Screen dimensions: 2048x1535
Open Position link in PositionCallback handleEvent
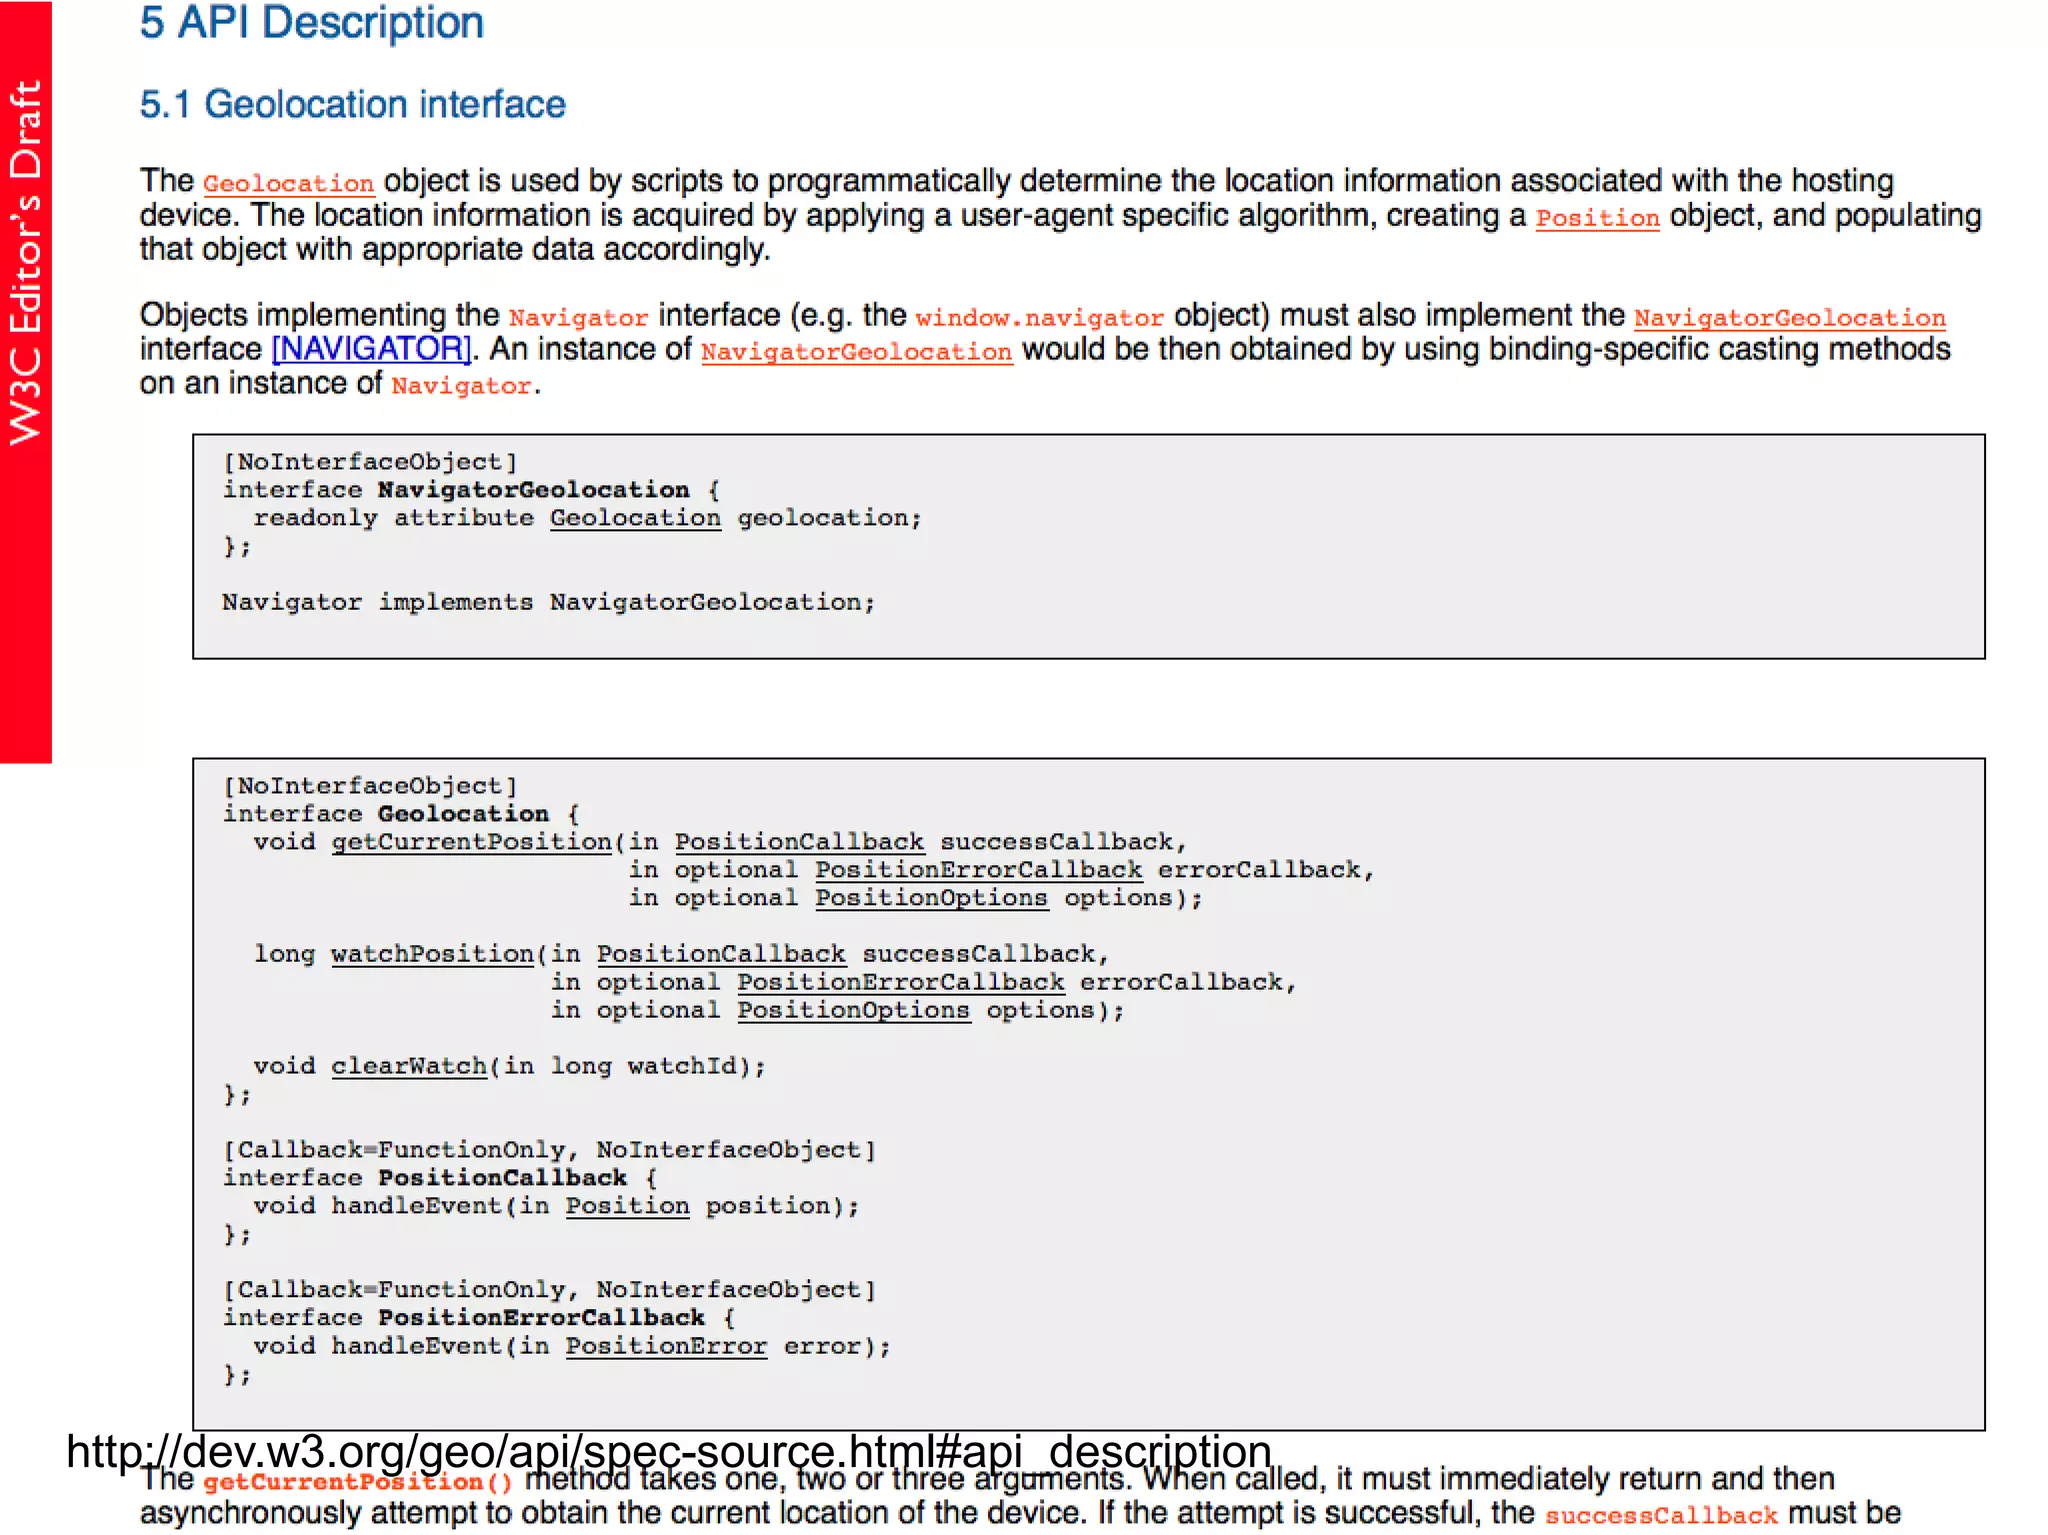click(627, 1206)
